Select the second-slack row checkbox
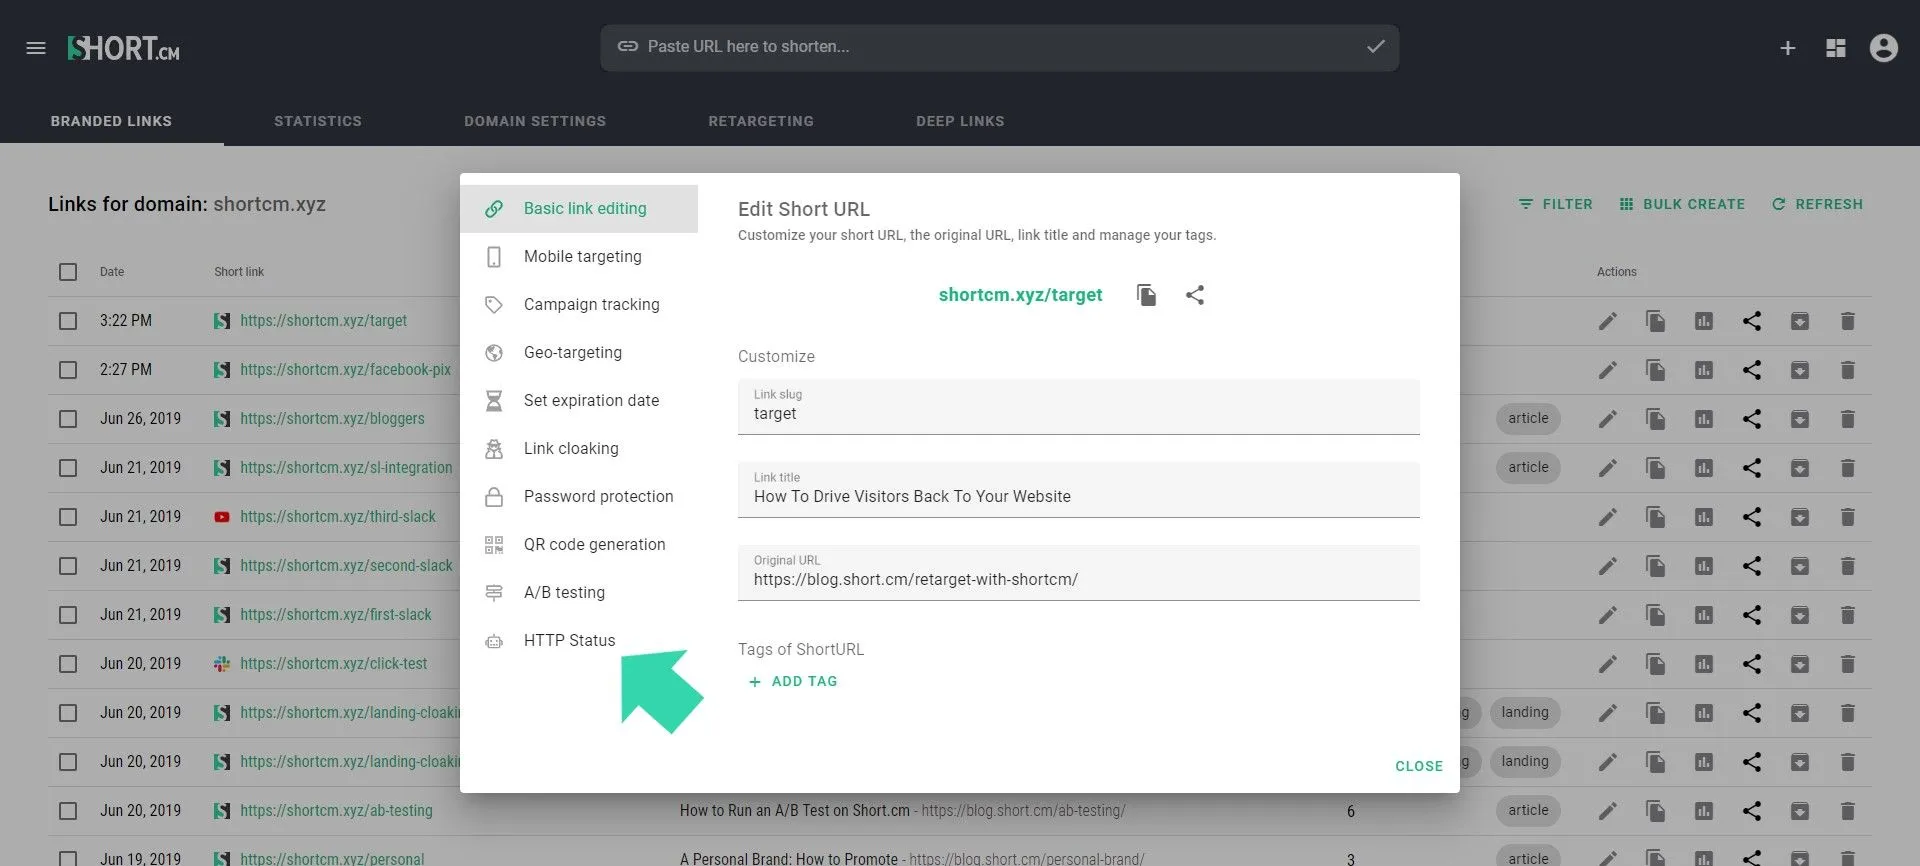Viewport: 1920px width, 866px height. (x=68, y=566)
